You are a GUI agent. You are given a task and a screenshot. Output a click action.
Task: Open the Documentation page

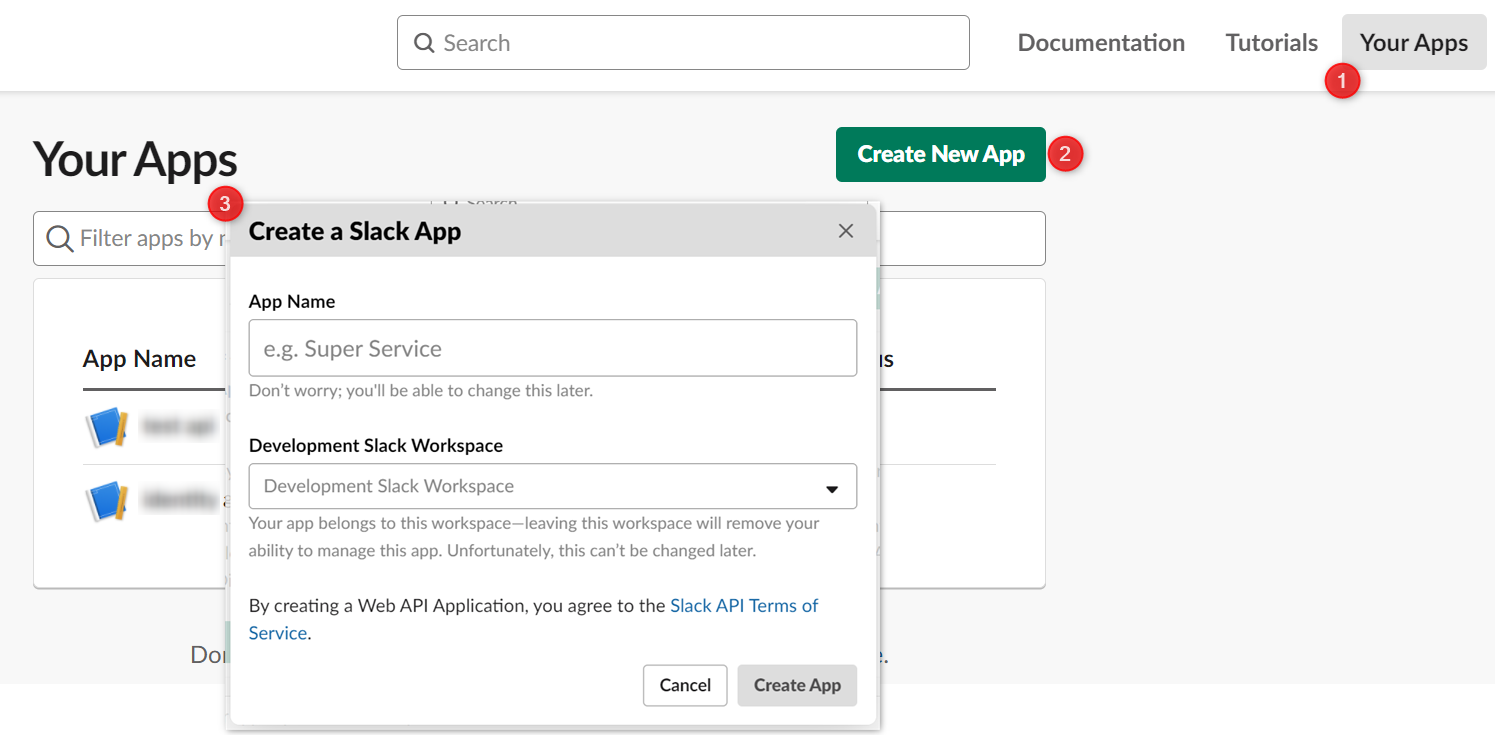pos(1101,43)
